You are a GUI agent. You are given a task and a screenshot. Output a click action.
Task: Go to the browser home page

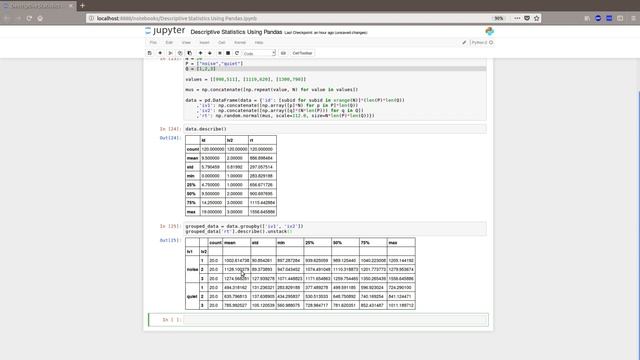[40, 18]
